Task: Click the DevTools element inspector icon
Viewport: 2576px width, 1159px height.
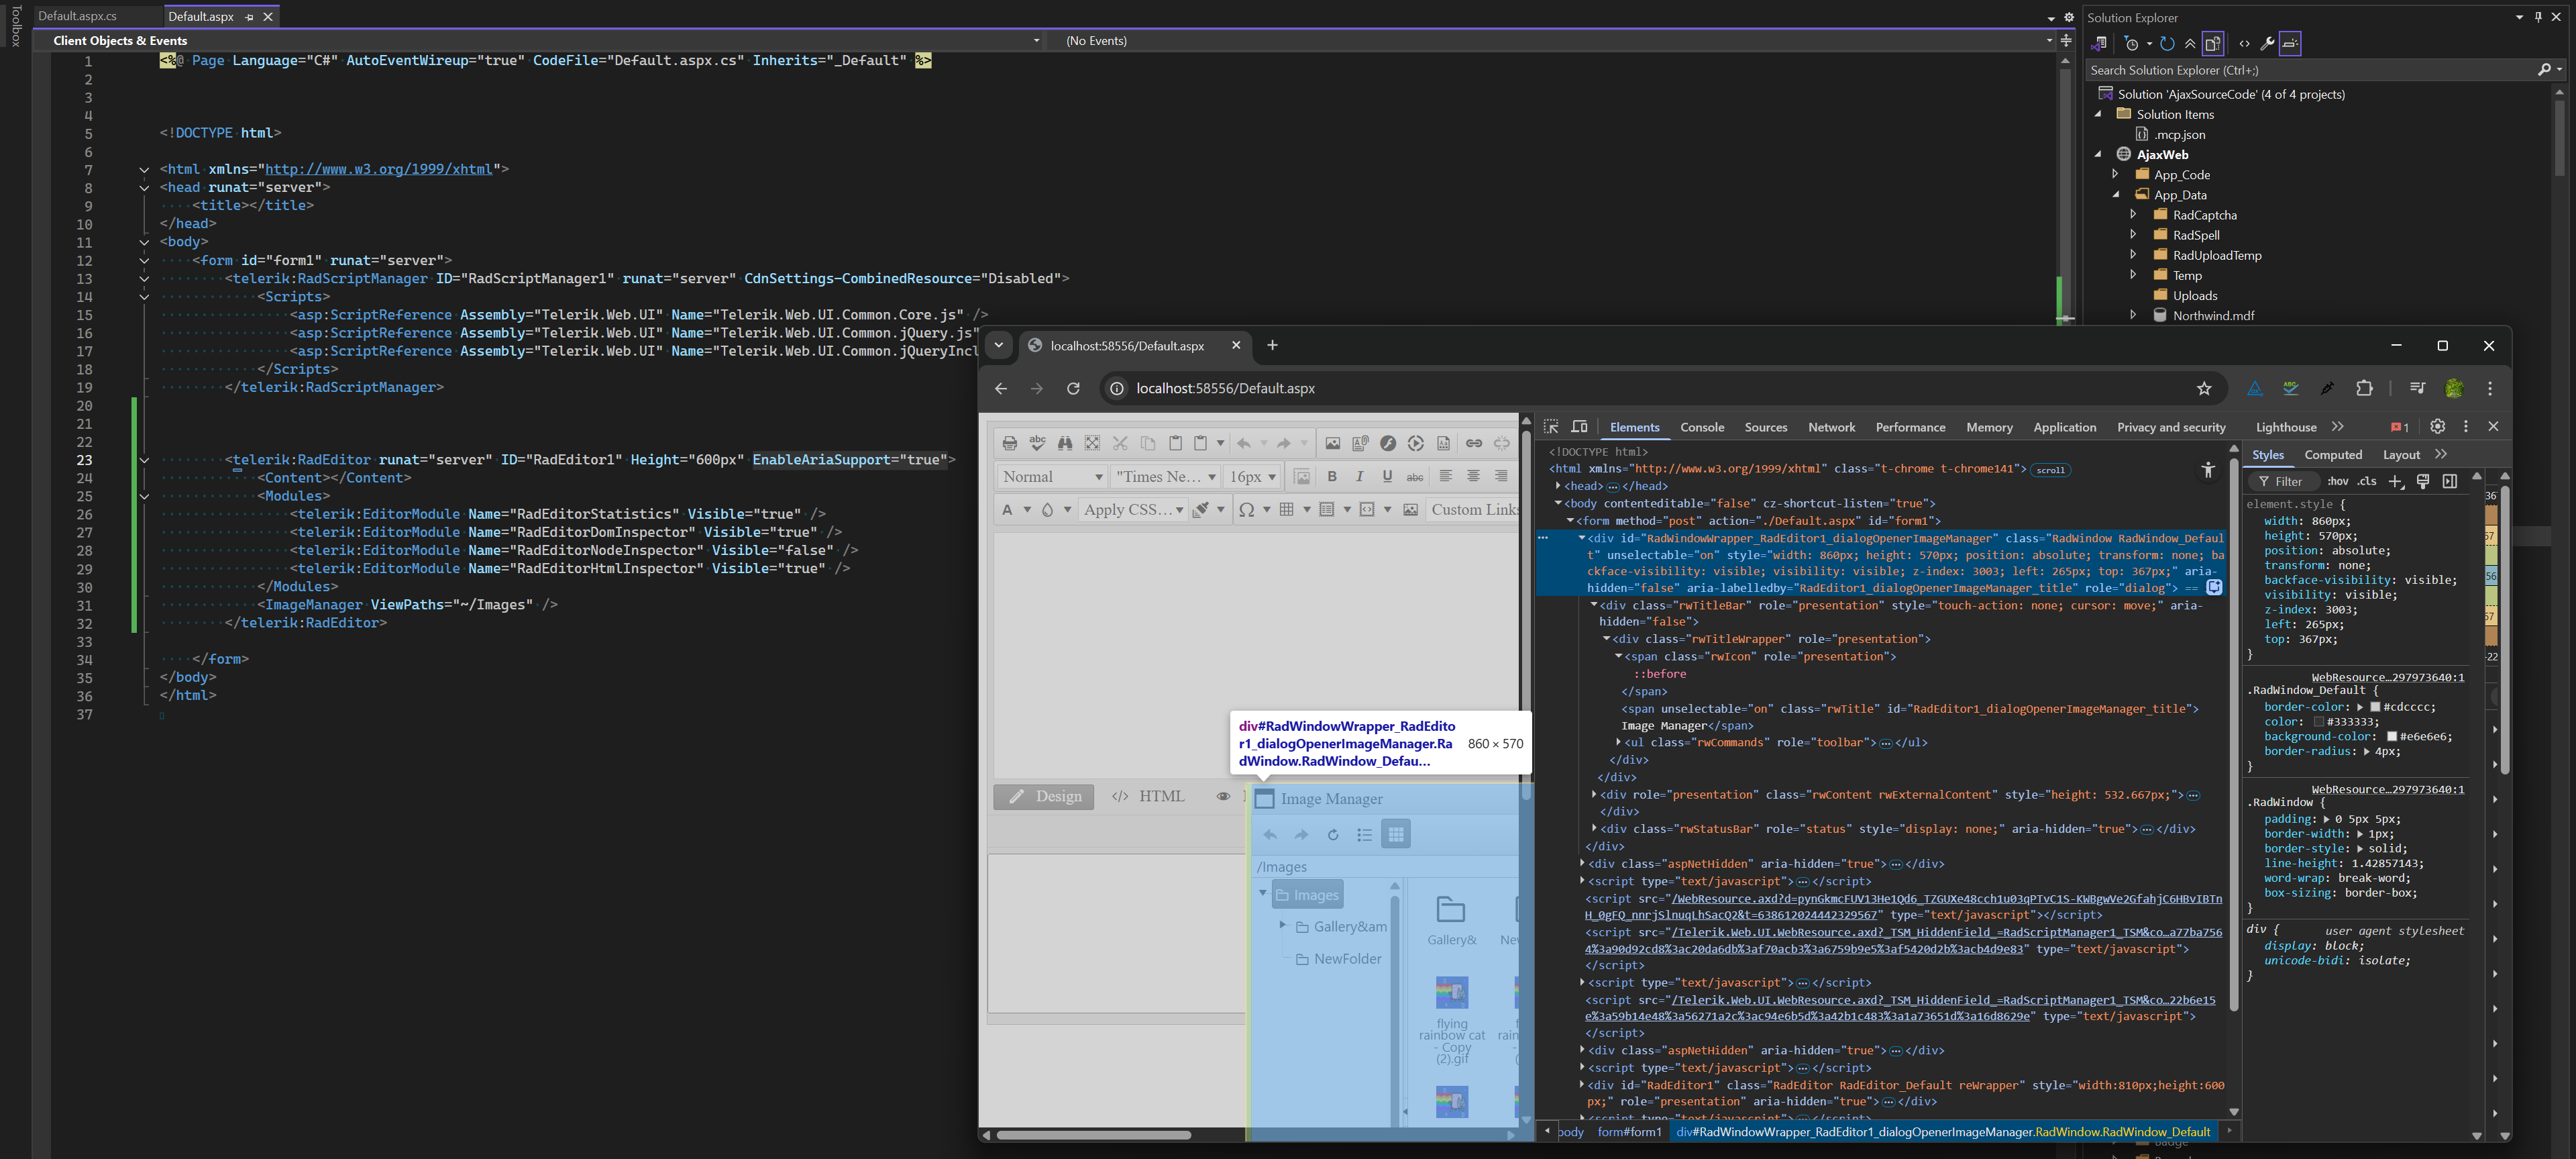Action: coord(1551,427)
